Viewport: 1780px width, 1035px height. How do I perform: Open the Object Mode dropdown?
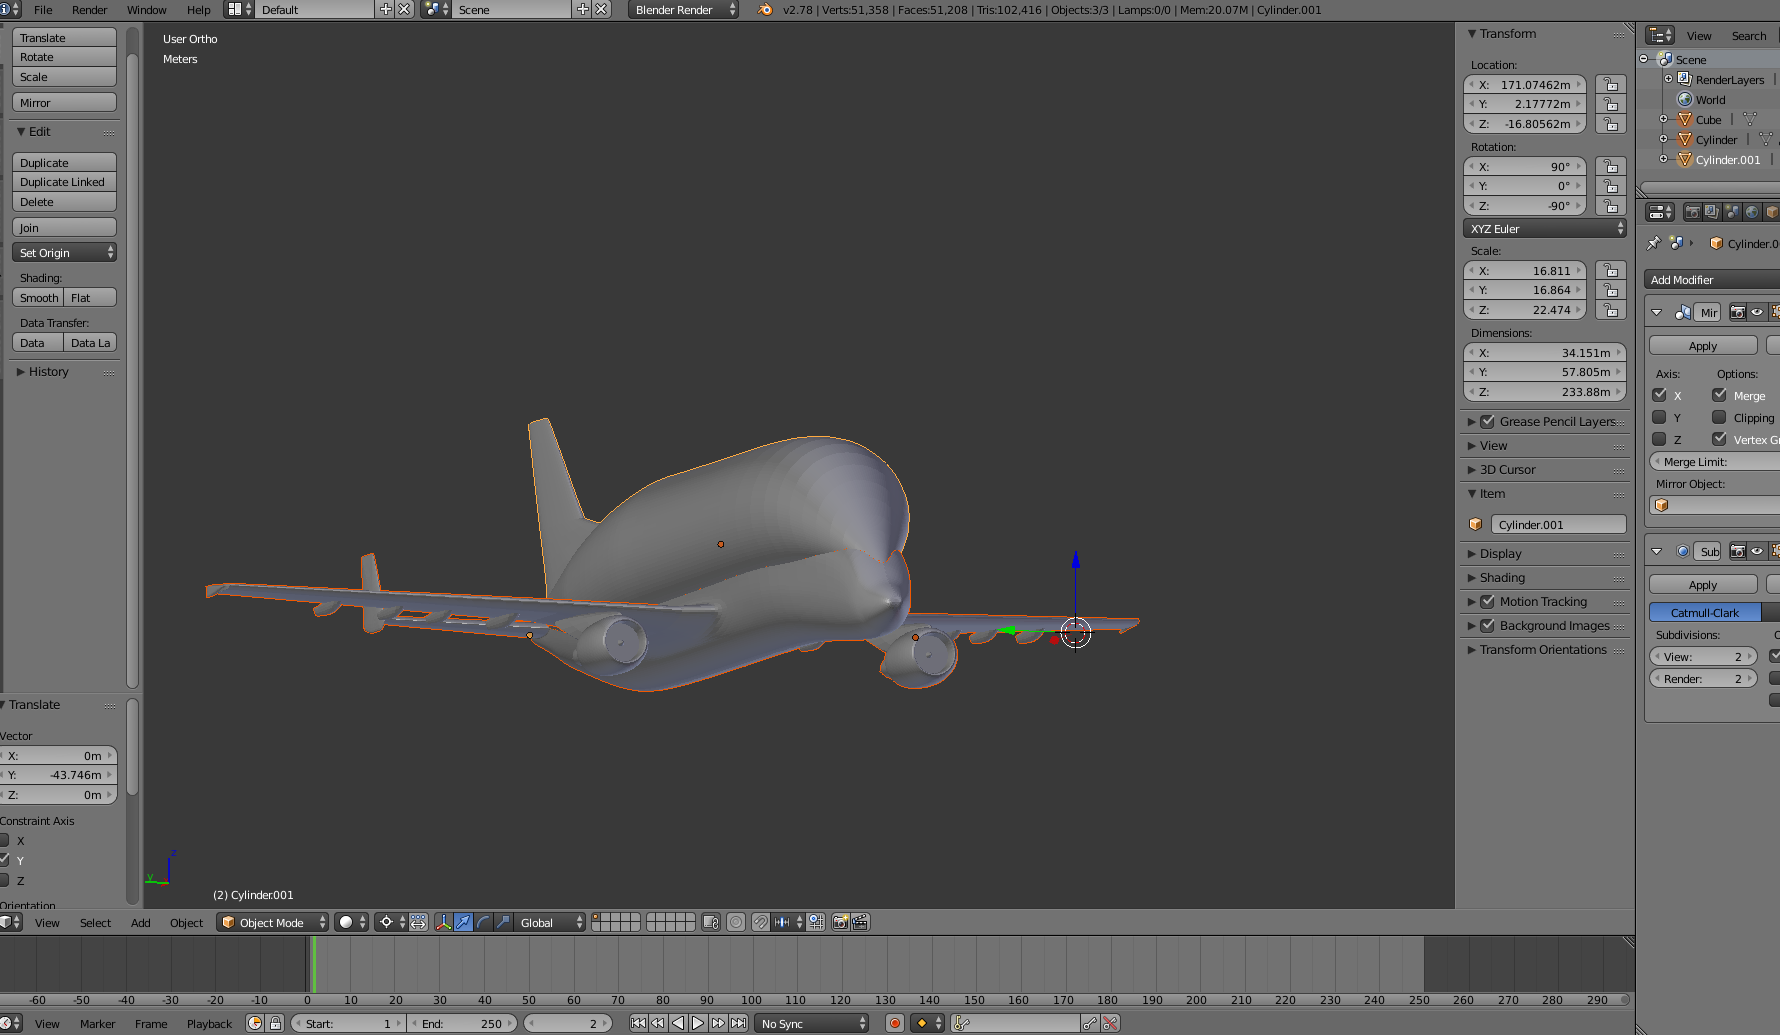click(x=273, y=922)
